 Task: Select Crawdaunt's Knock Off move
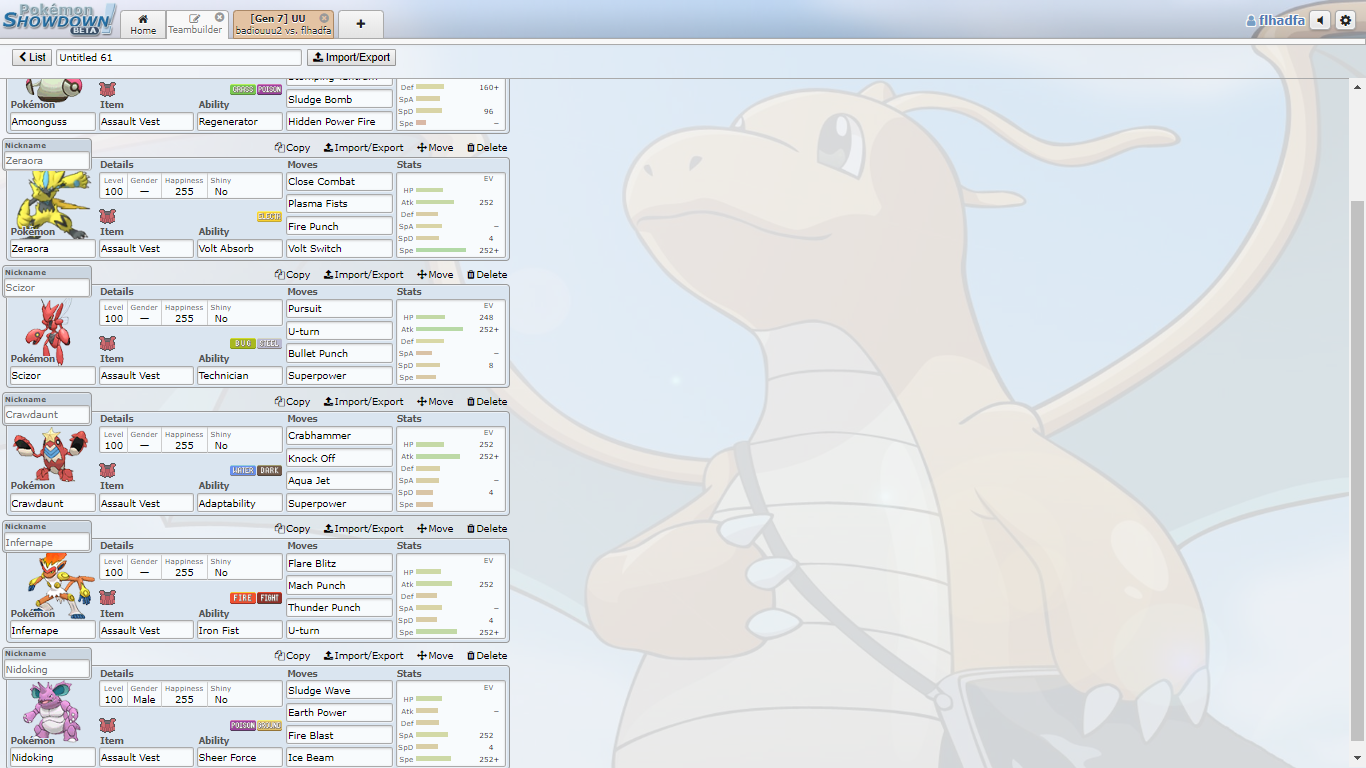point(339,458)
